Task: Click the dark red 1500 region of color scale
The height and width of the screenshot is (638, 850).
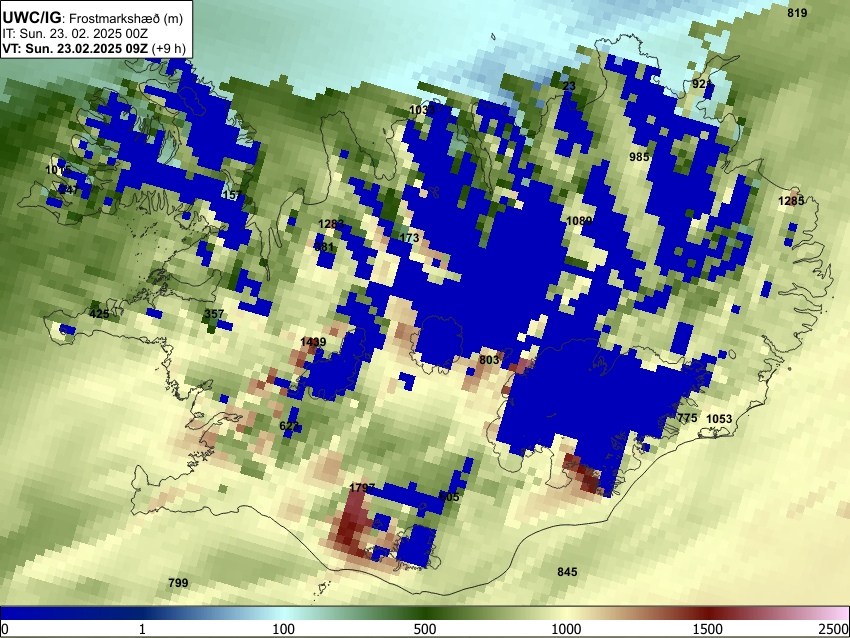Action: point(708,614)
